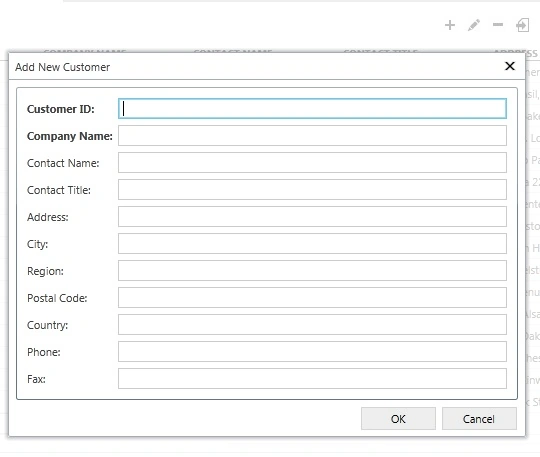Focus the Country text box

tap(312, 325)
